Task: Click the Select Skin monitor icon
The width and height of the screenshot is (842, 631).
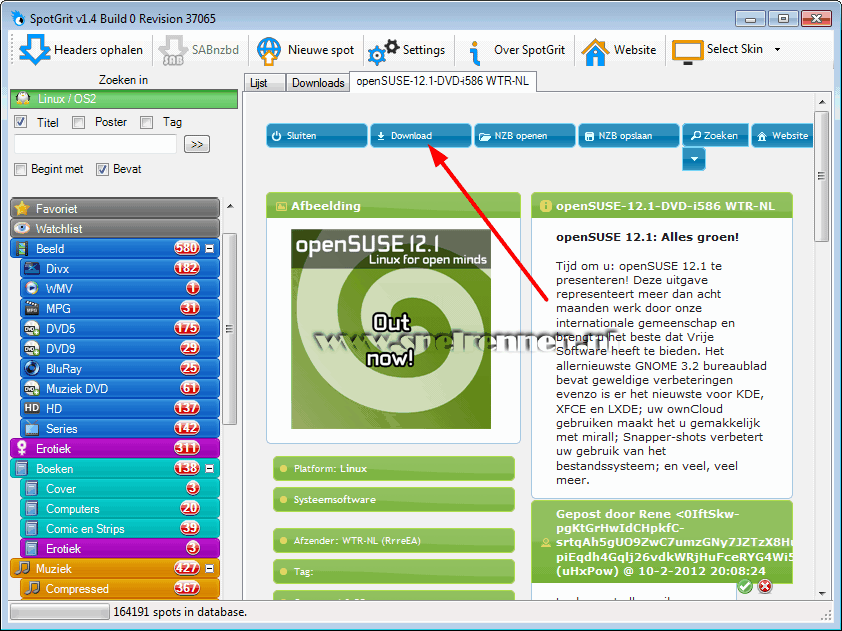Action: [687, 52]
